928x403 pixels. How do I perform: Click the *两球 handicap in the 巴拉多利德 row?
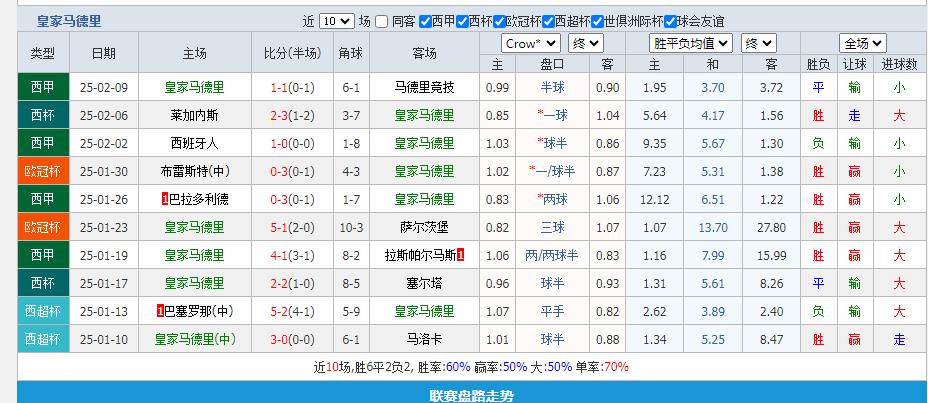point(552,199)
